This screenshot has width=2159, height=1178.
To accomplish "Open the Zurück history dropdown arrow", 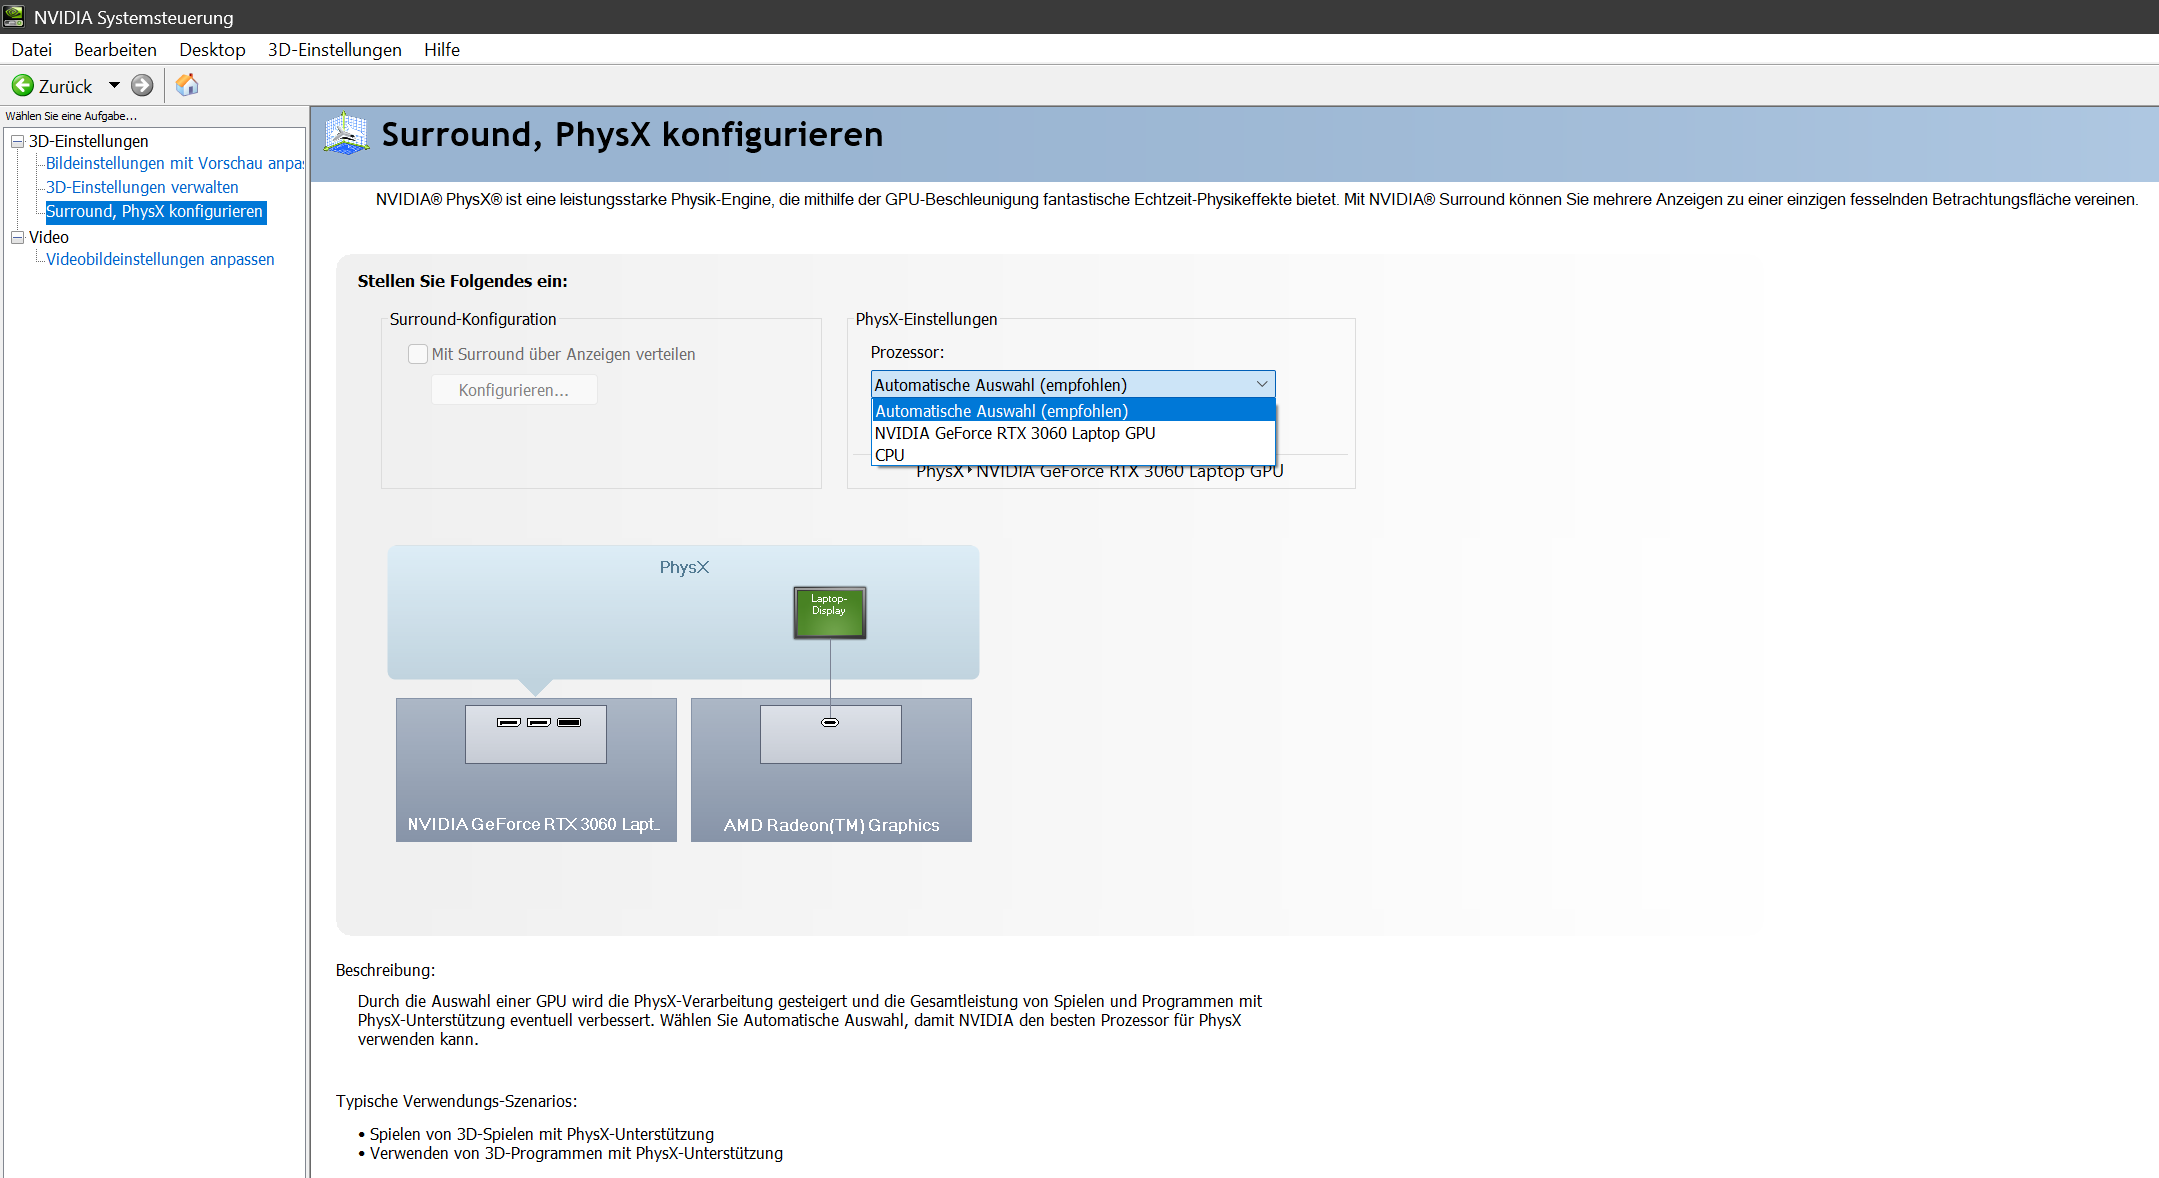I will [114, 86].
